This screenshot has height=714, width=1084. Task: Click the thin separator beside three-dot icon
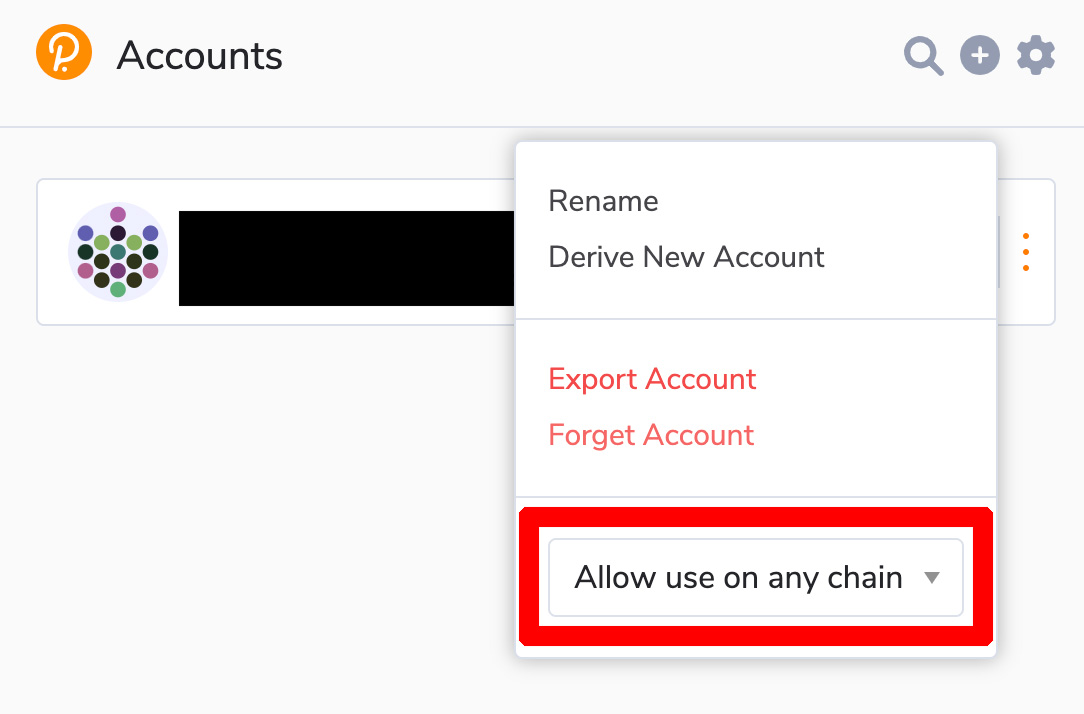999,252
